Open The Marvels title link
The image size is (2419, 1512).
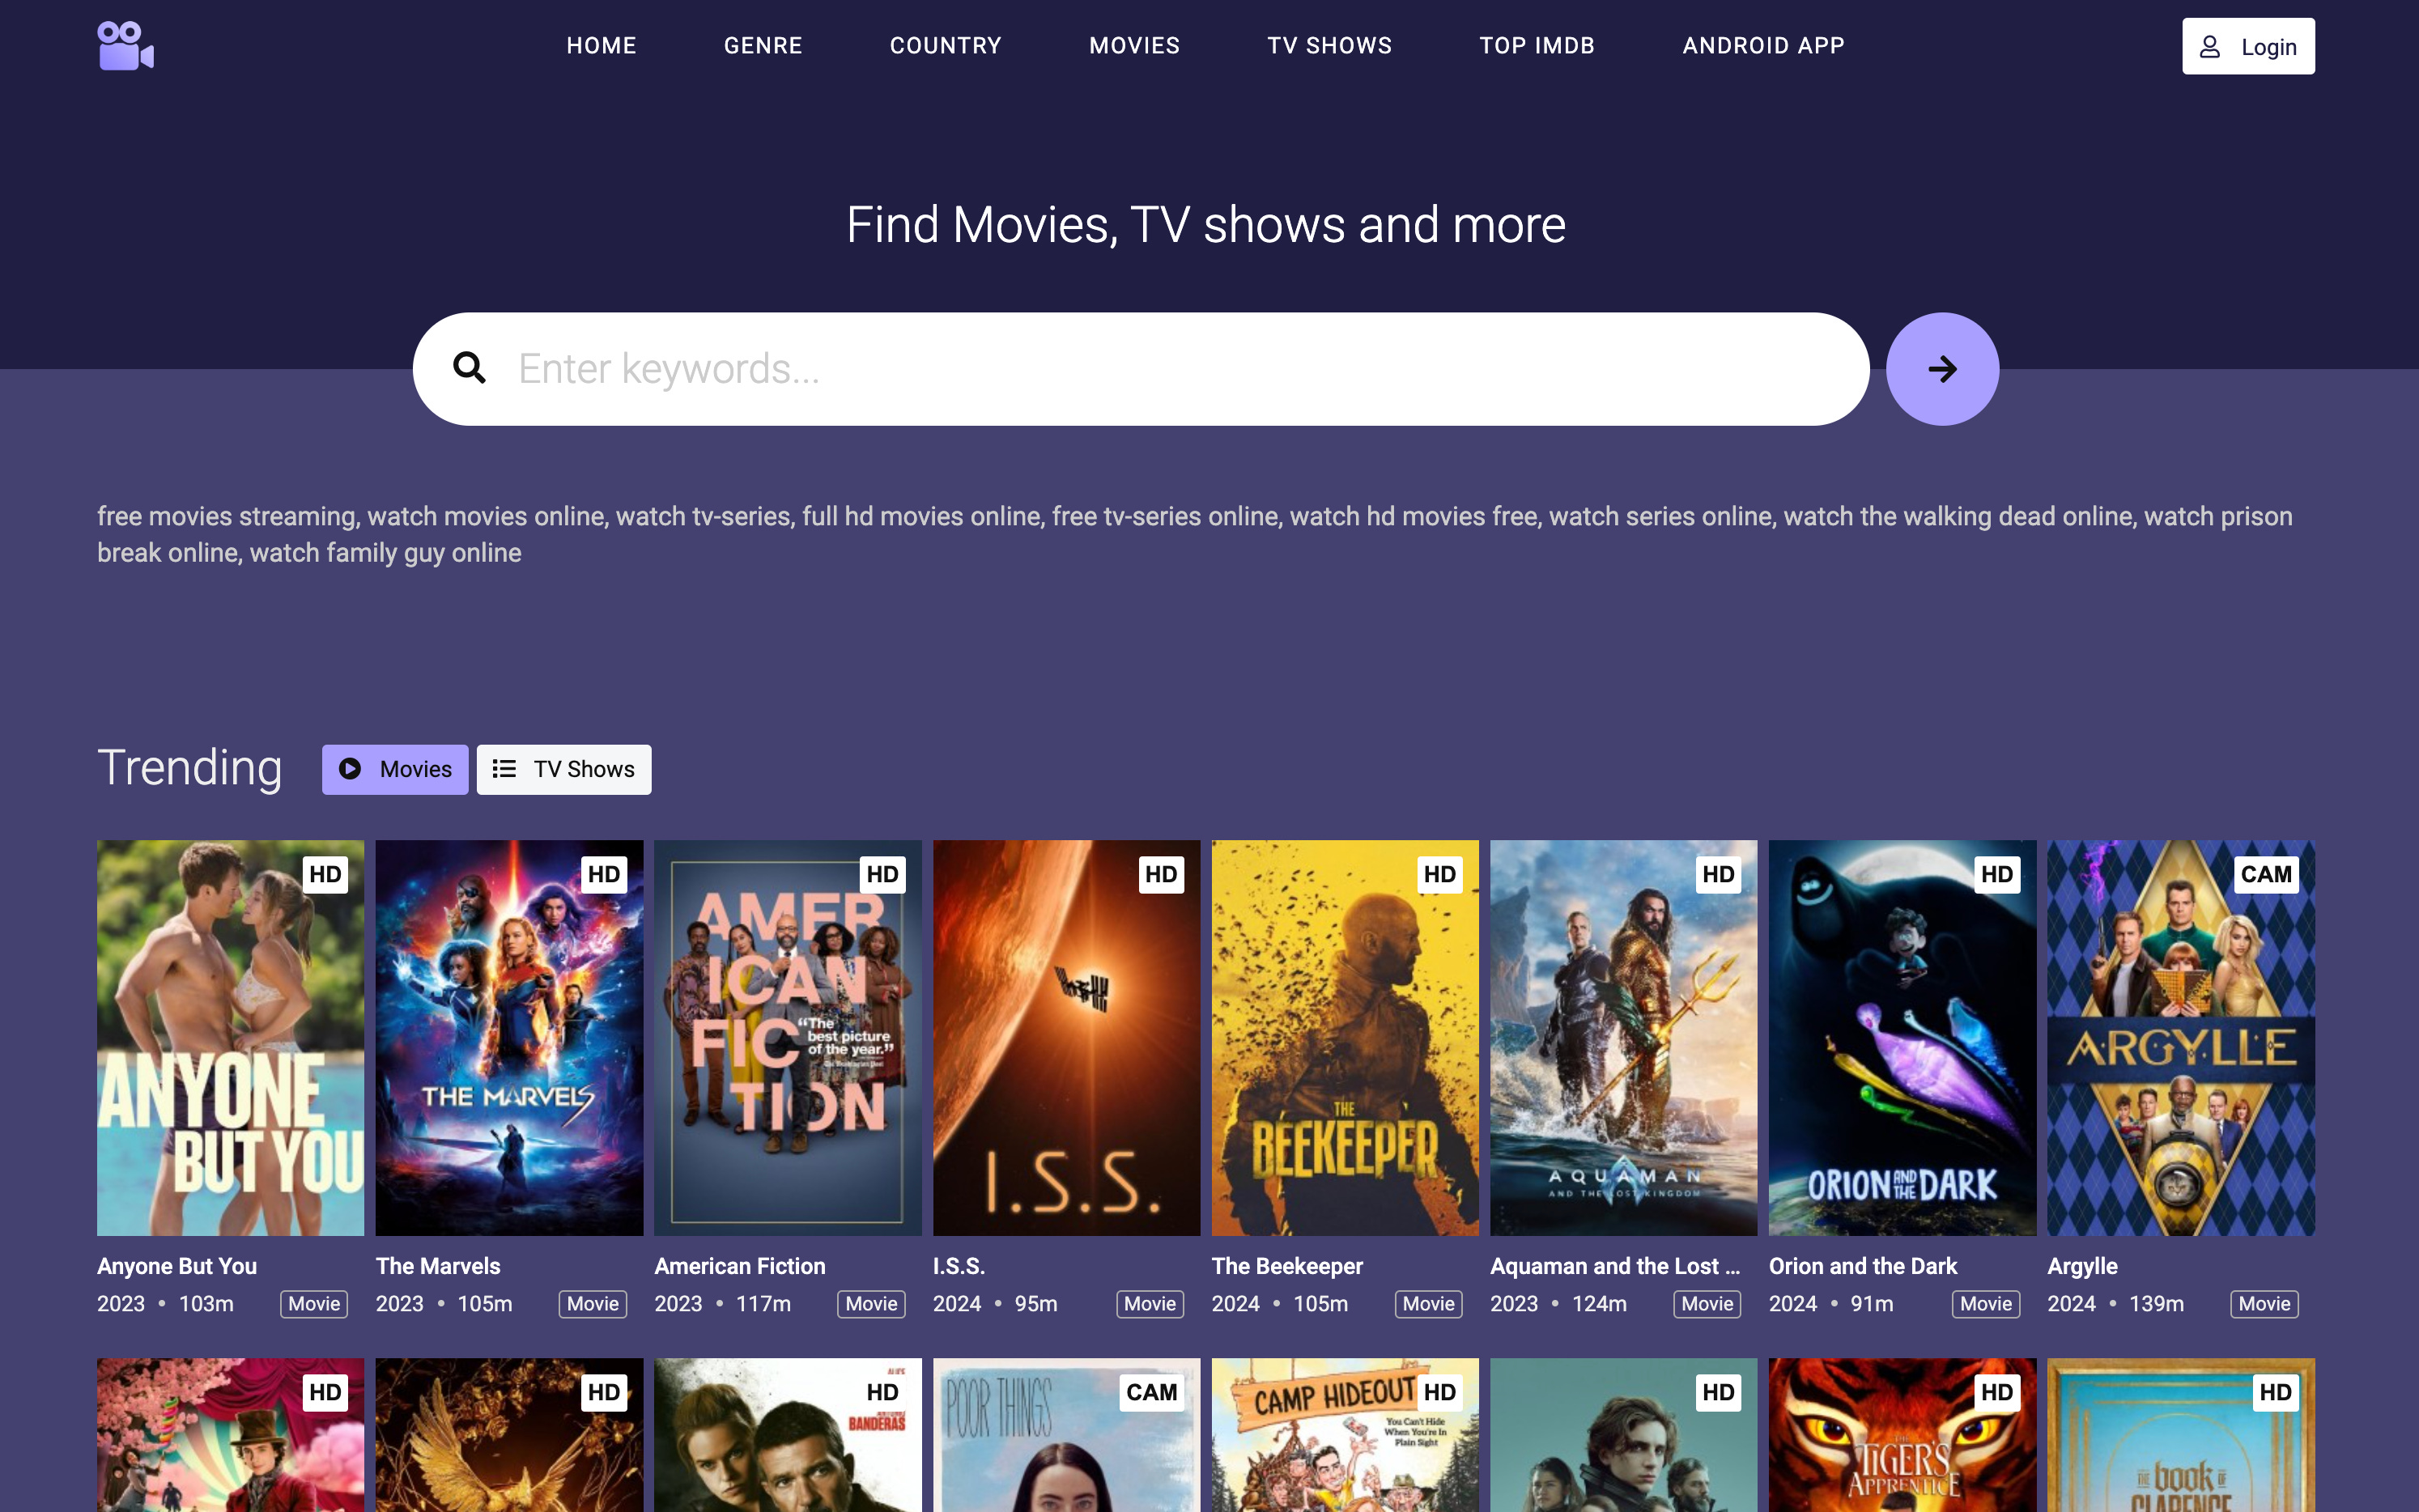pos(438,1266)
